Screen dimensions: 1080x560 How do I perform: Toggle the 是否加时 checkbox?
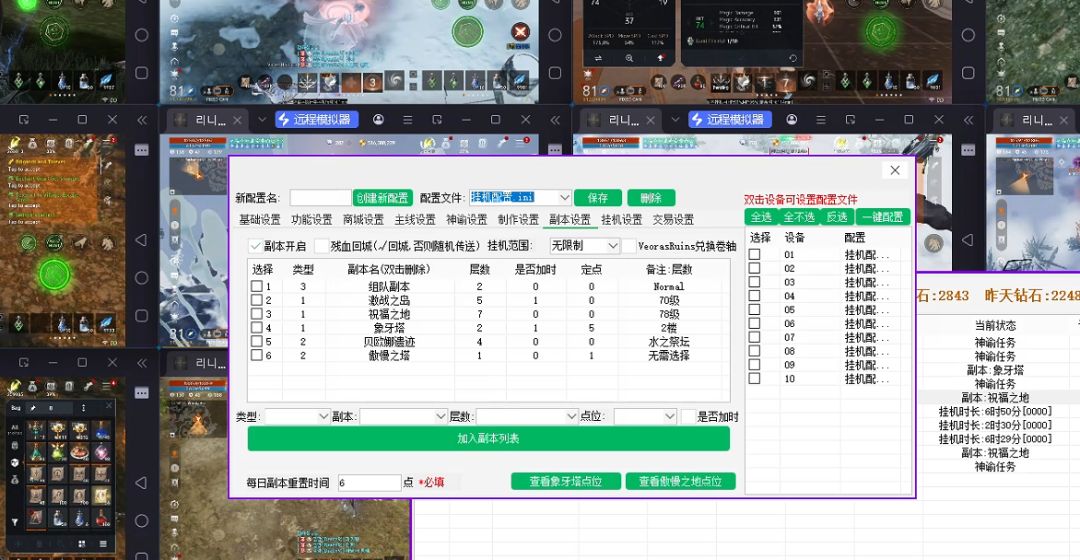click(688, 417)
